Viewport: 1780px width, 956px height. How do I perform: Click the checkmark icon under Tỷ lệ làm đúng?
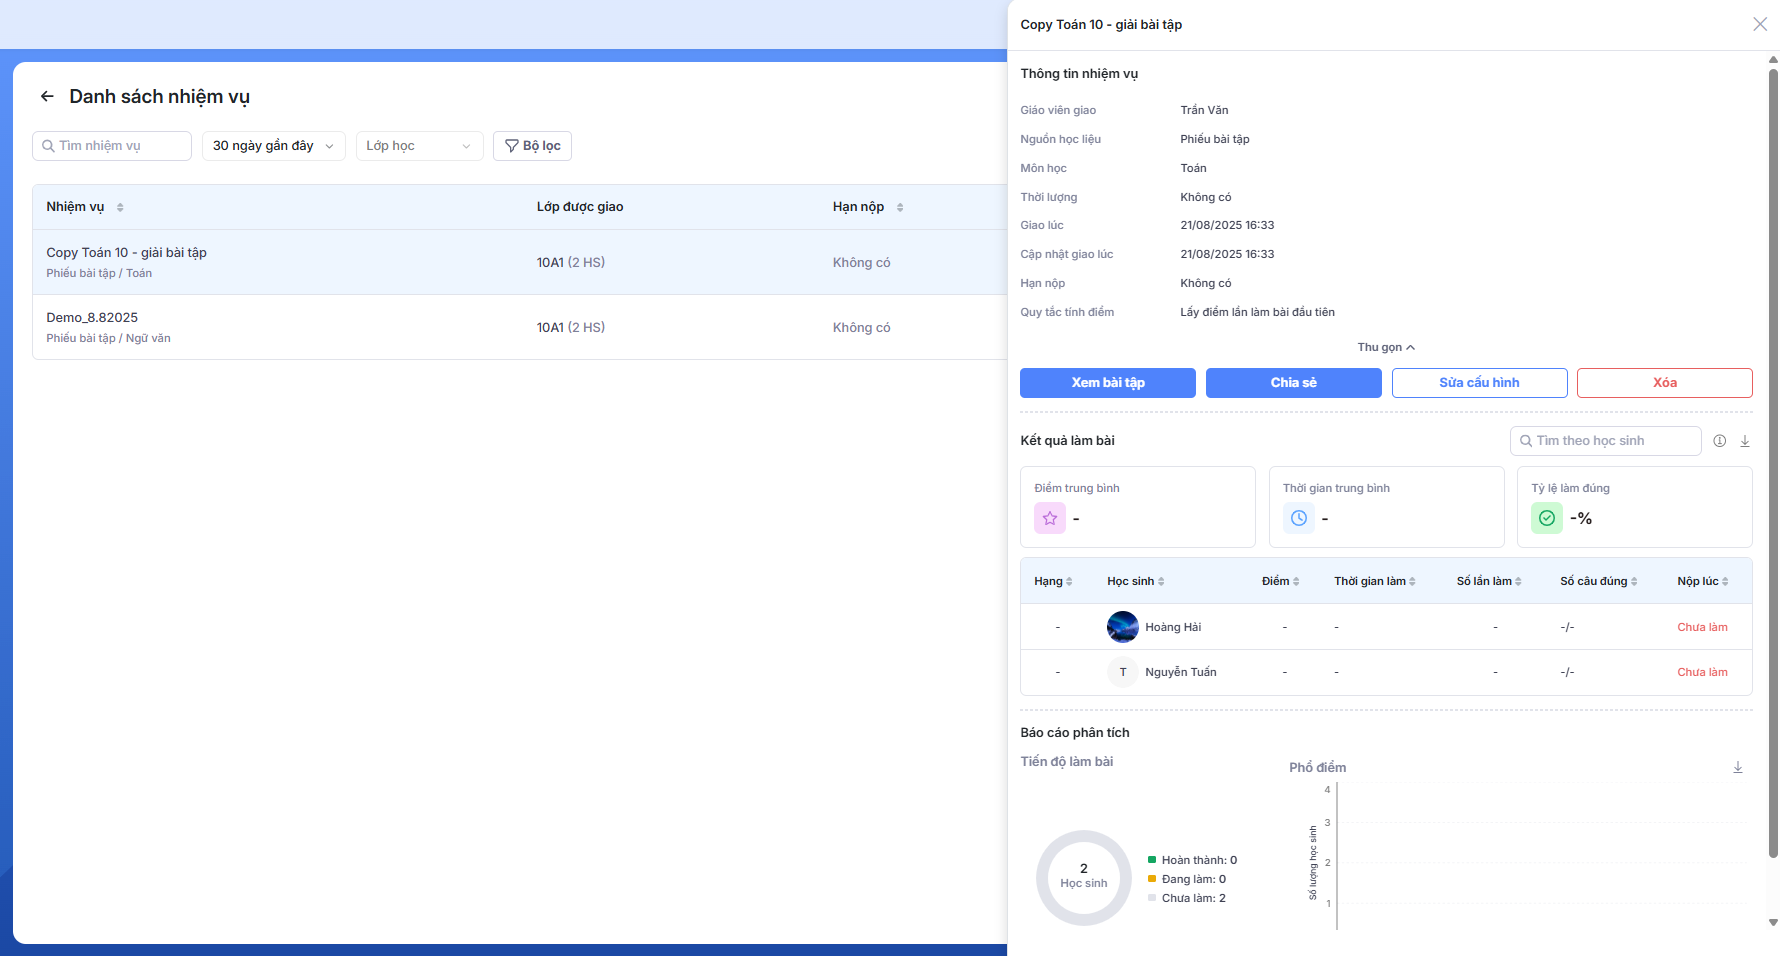(1546, 518)
